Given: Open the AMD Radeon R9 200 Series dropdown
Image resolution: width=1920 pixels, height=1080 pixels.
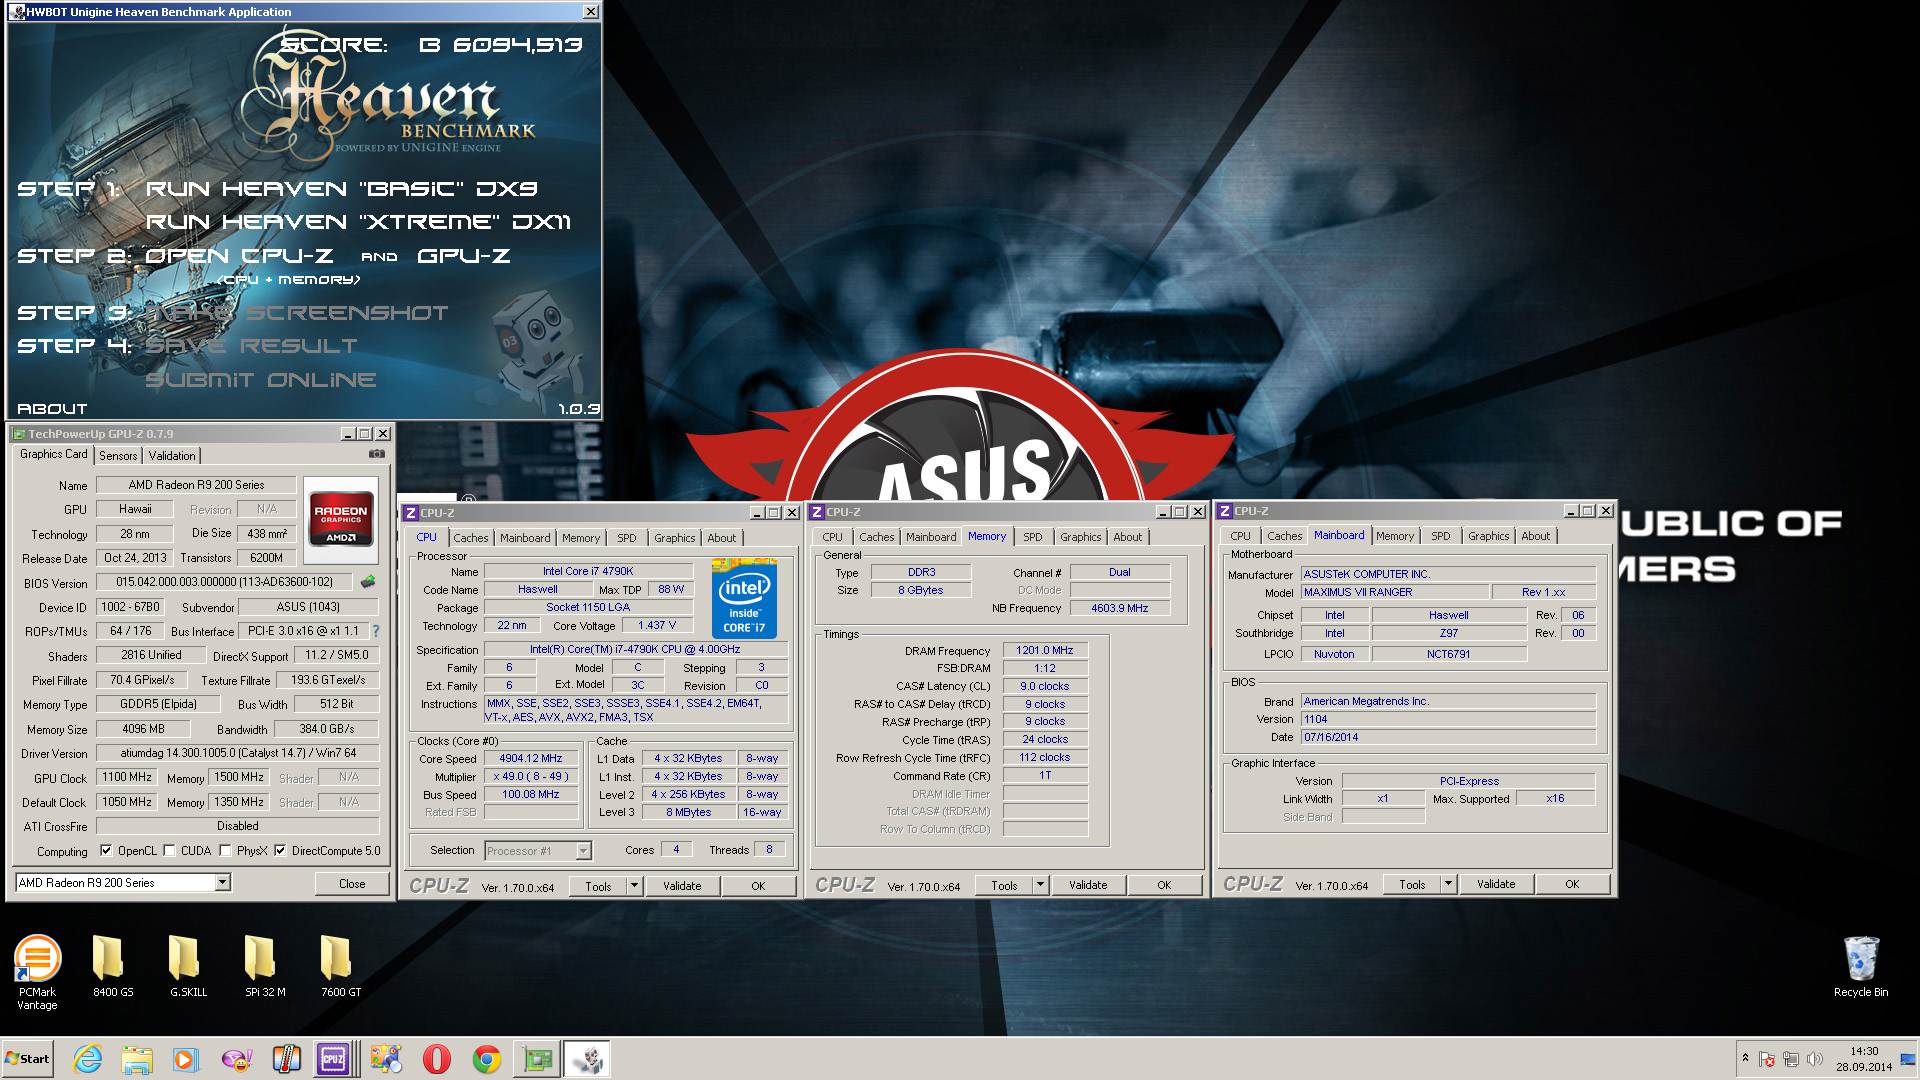Looking at the screenshot, I should pos(222,883).
